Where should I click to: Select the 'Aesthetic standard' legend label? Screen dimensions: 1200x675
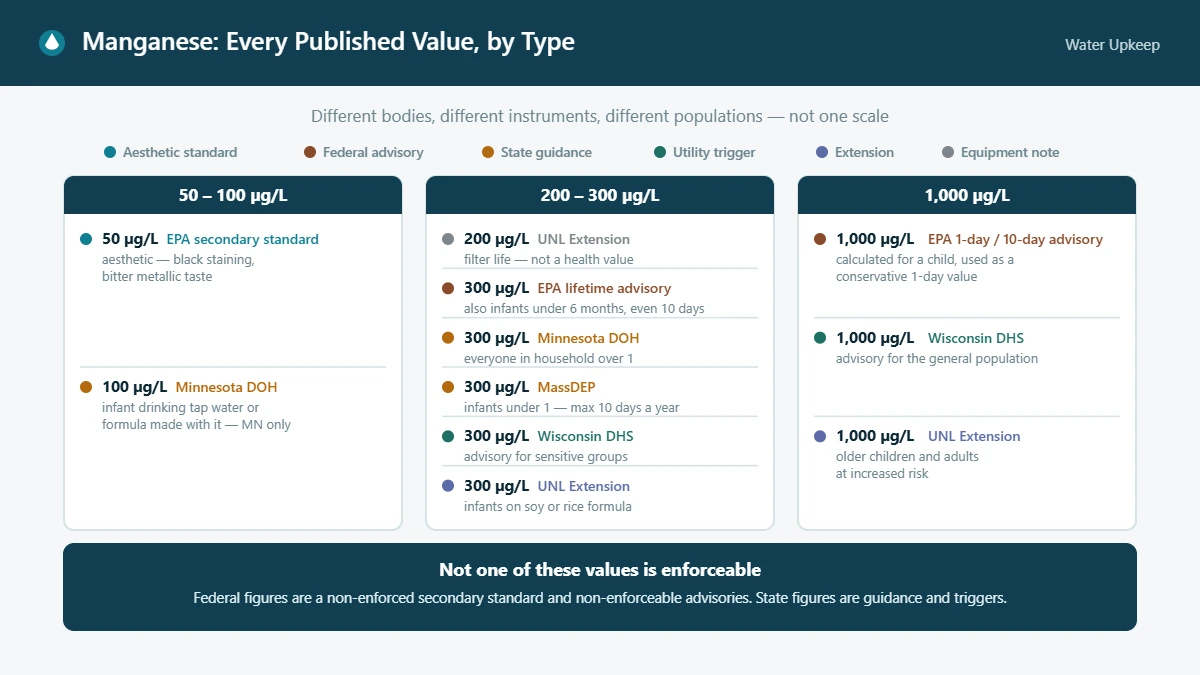[x=180, y=153]
